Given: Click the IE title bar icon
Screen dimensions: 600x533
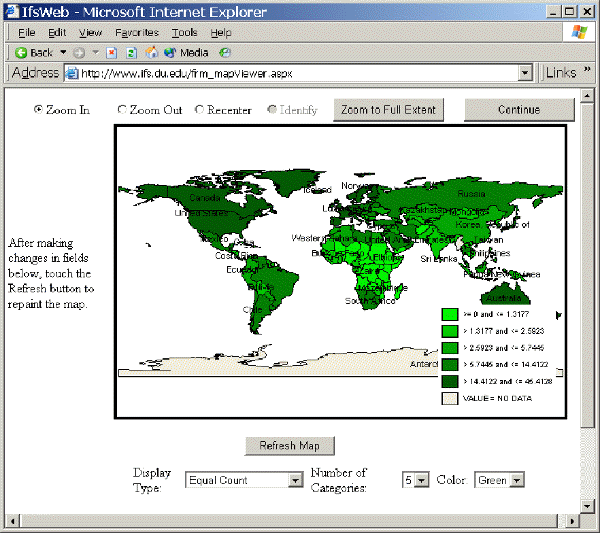Looking at the screenshot, I should [11, 11].
